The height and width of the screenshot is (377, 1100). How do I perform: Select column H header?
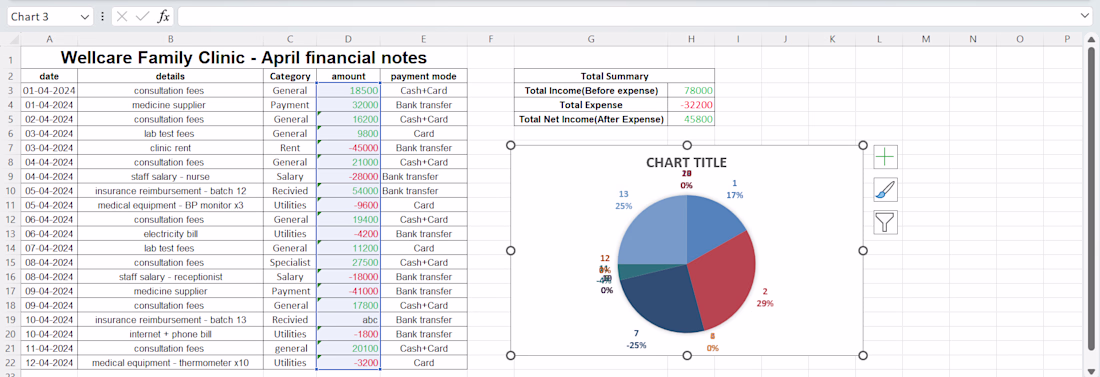click(691, 39)
